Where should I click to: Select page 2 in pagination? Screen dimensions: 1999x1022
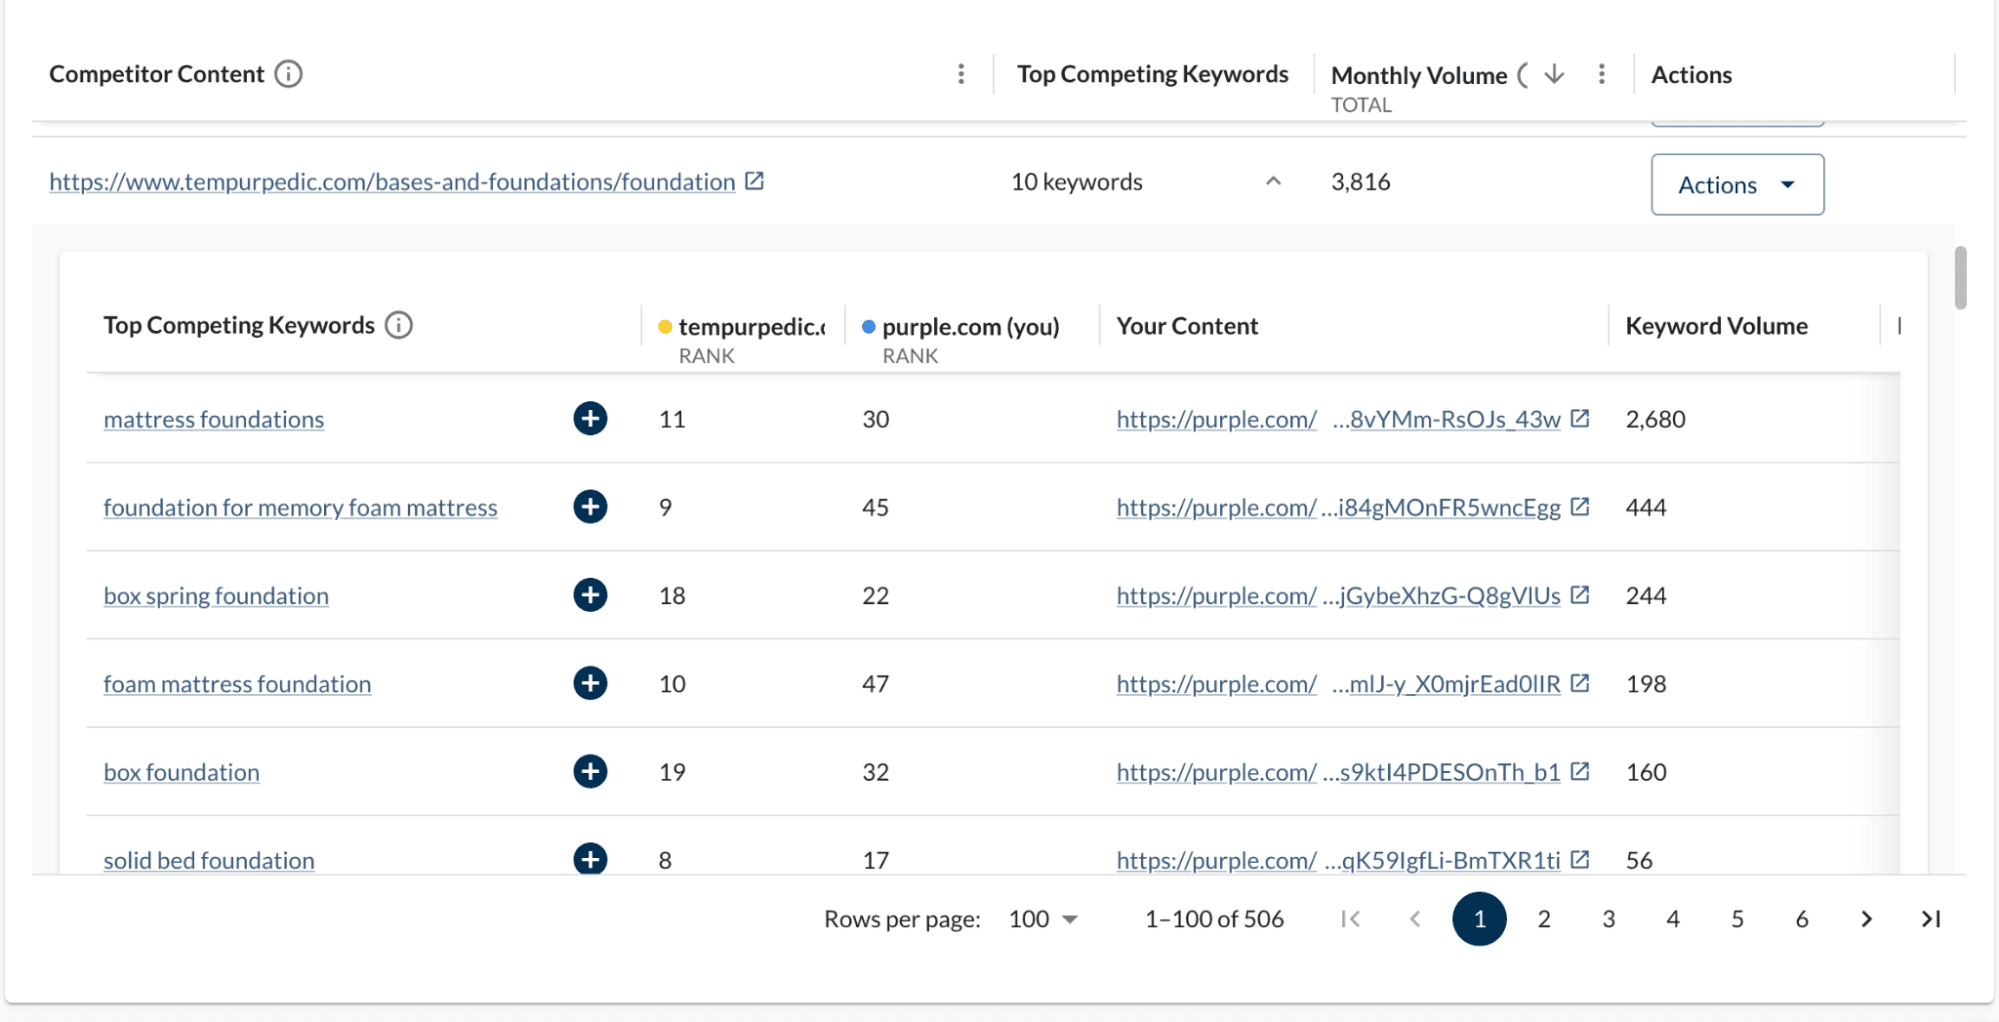1543,918
